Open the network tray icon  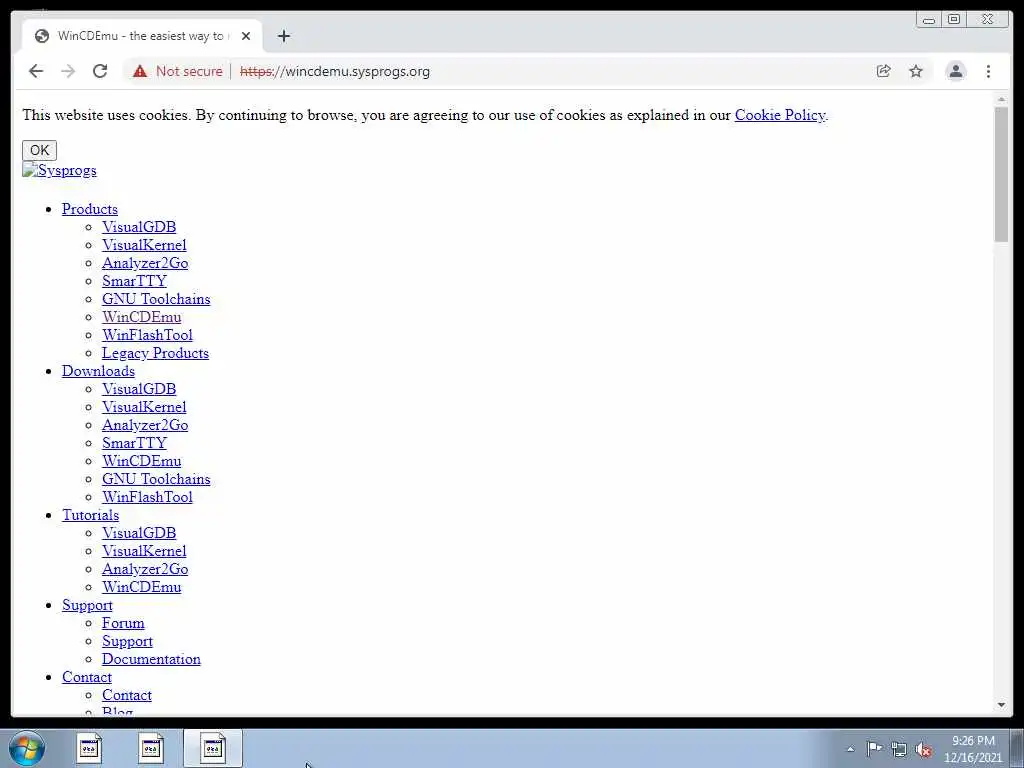(899, 749)
